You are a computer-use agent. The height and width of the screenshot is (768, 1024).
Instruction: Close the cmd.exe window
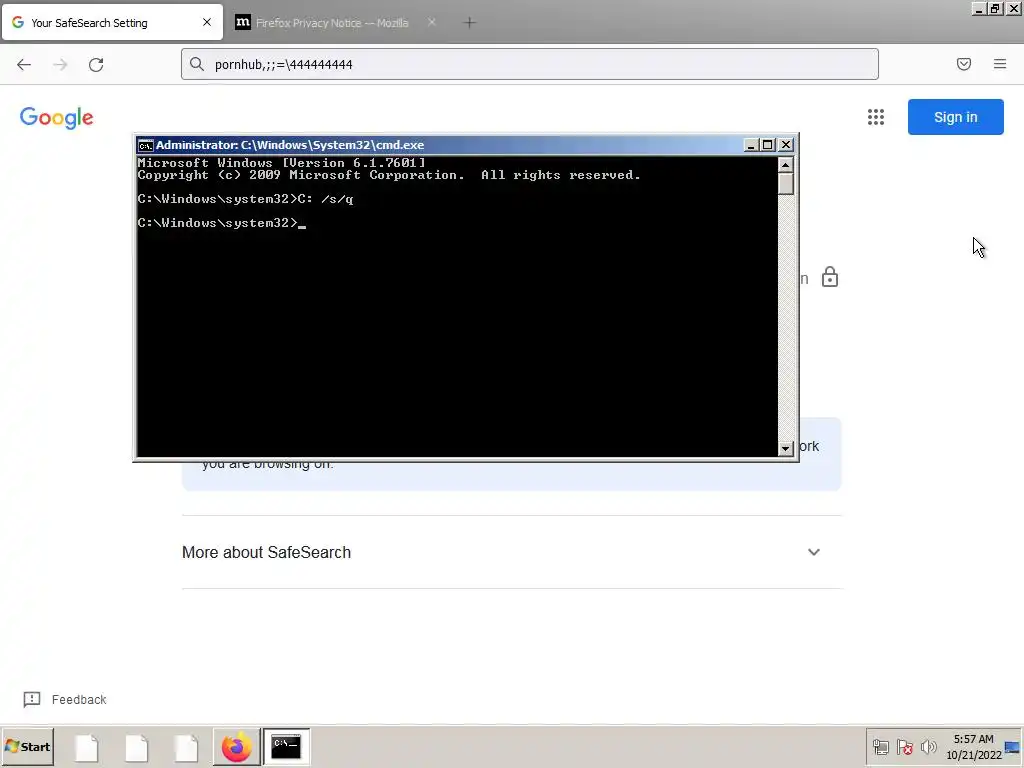pyautogui.click(x=786, y=145)
